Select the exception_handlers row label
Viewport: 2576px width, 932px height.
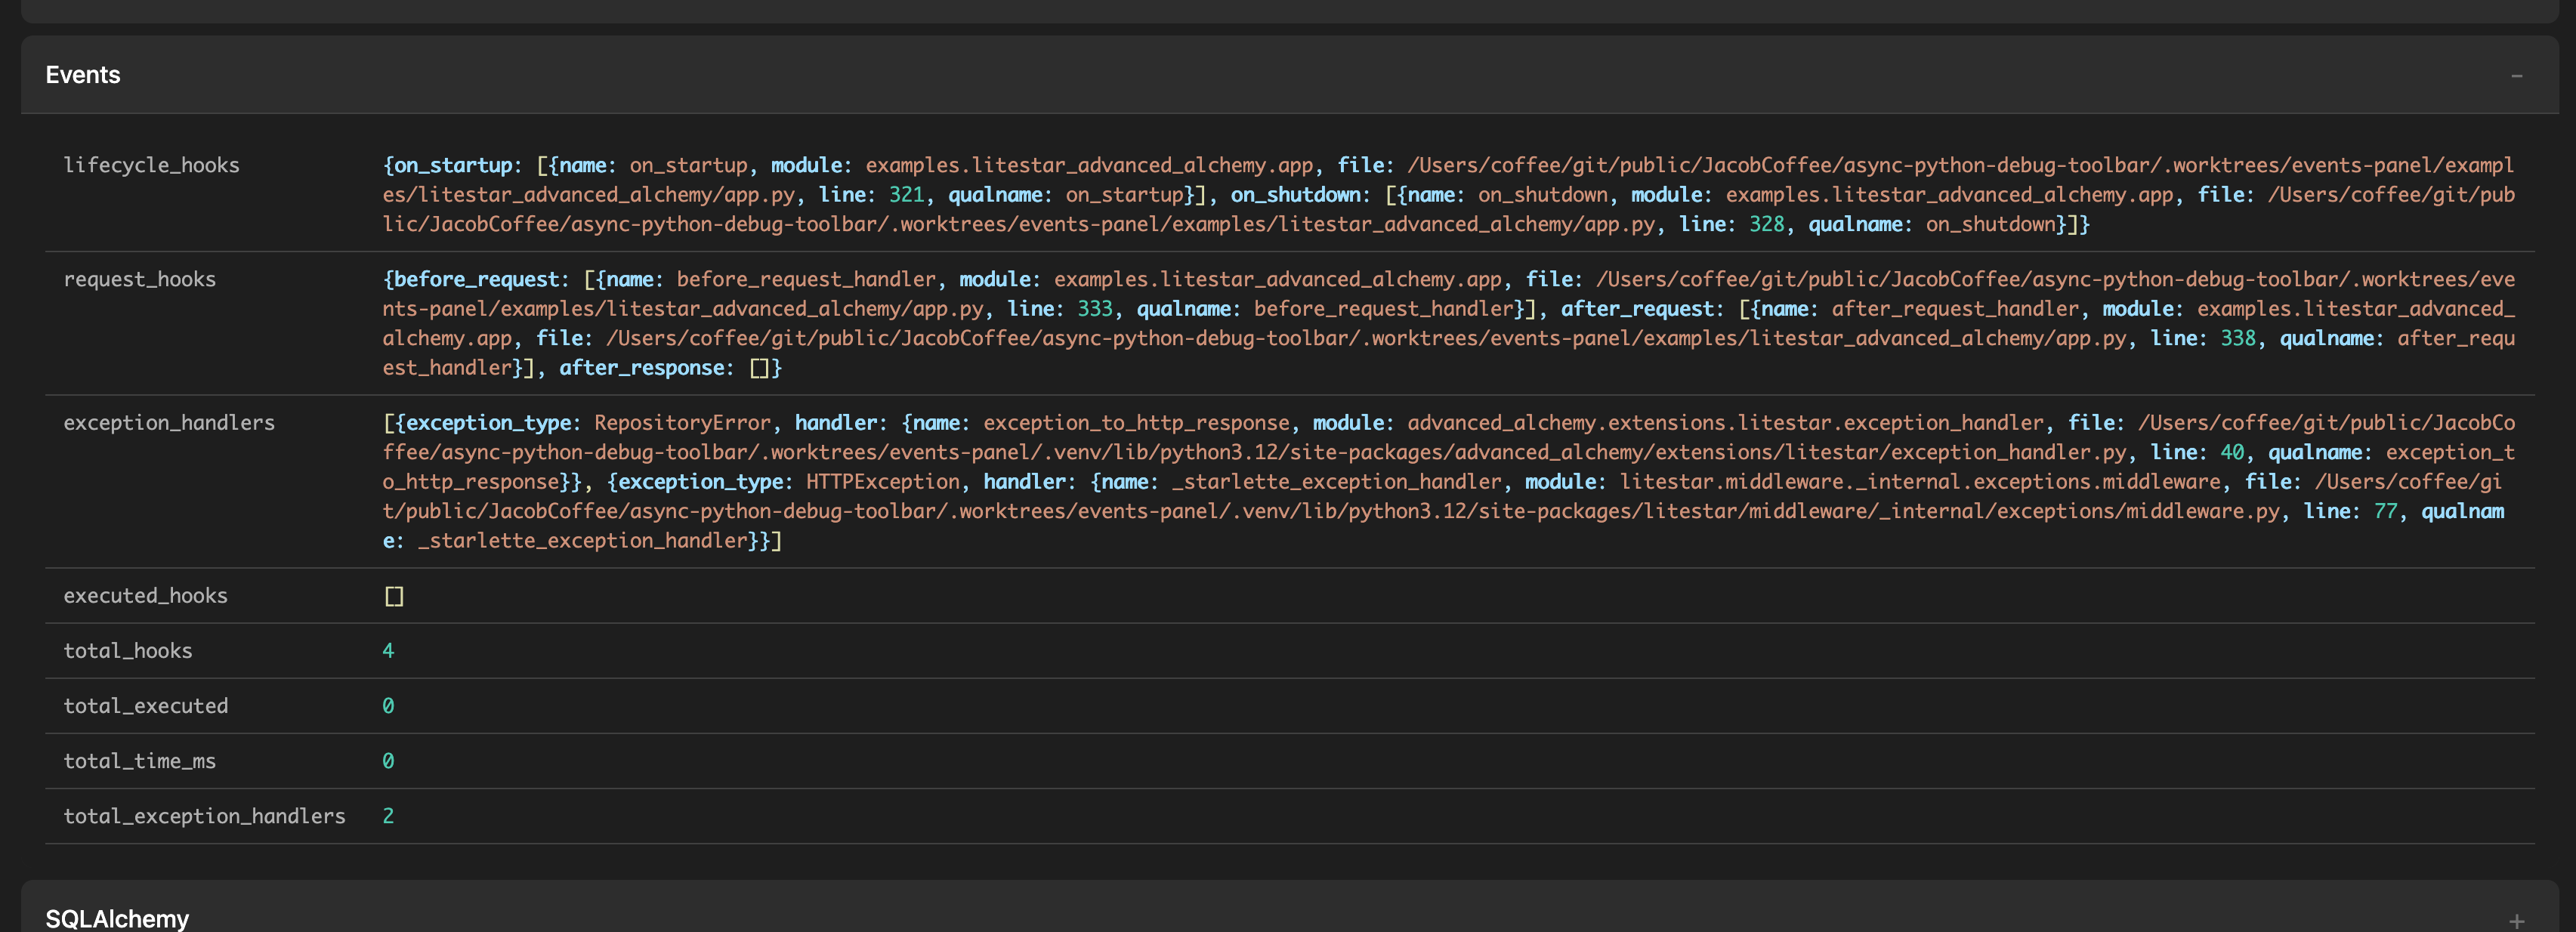click(169, 422)
